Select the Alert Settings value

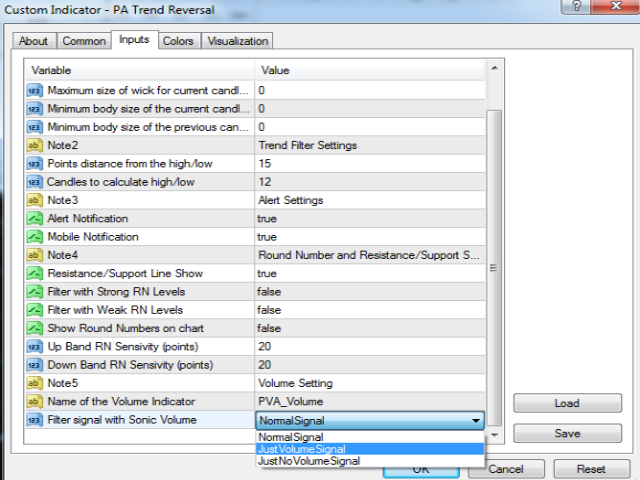(x=370, y=200)
